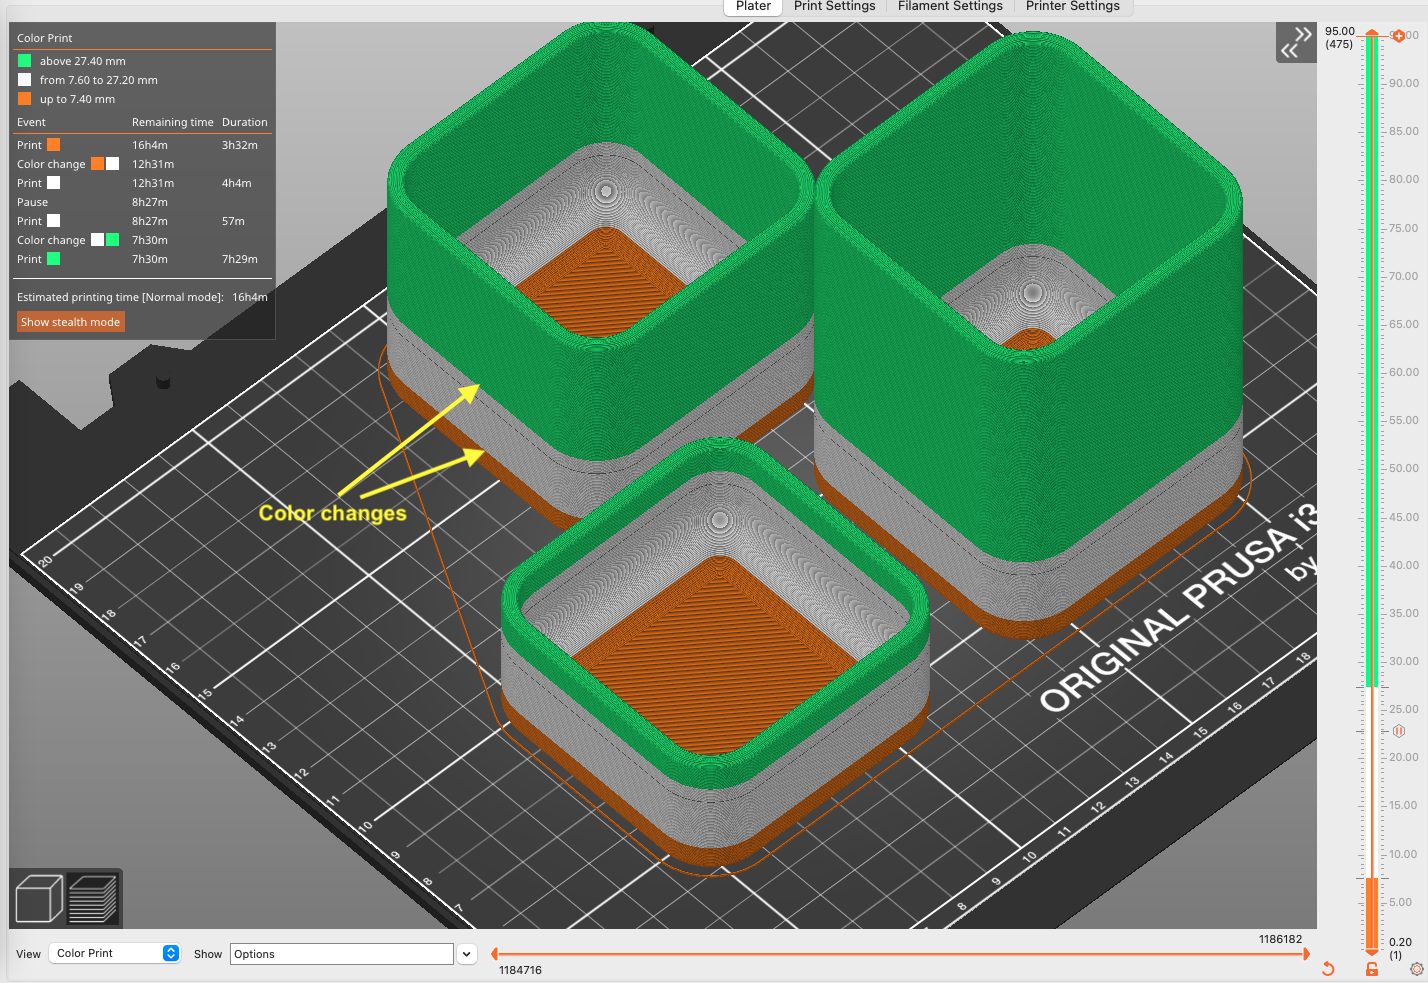Click the orange swatch in the 12h31m Color change row
1428x983 pixels.
tap(97, 163)
